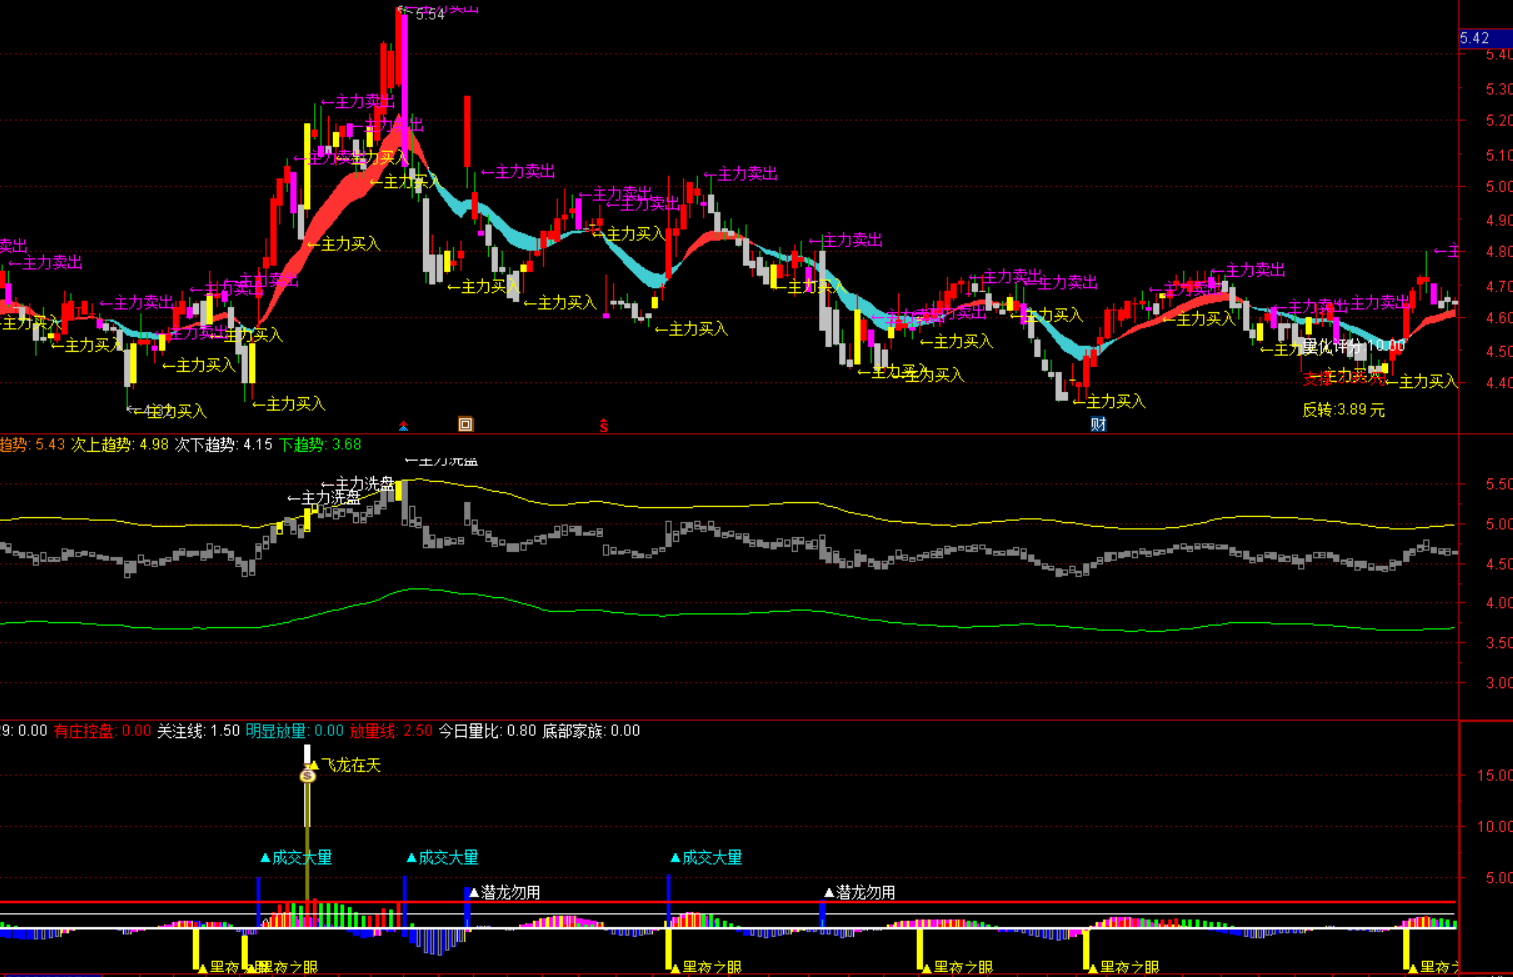Click the gold coin icon beside 飞龙在天
The width and height of the screenshot is (1513, 977).
point(307,775)
